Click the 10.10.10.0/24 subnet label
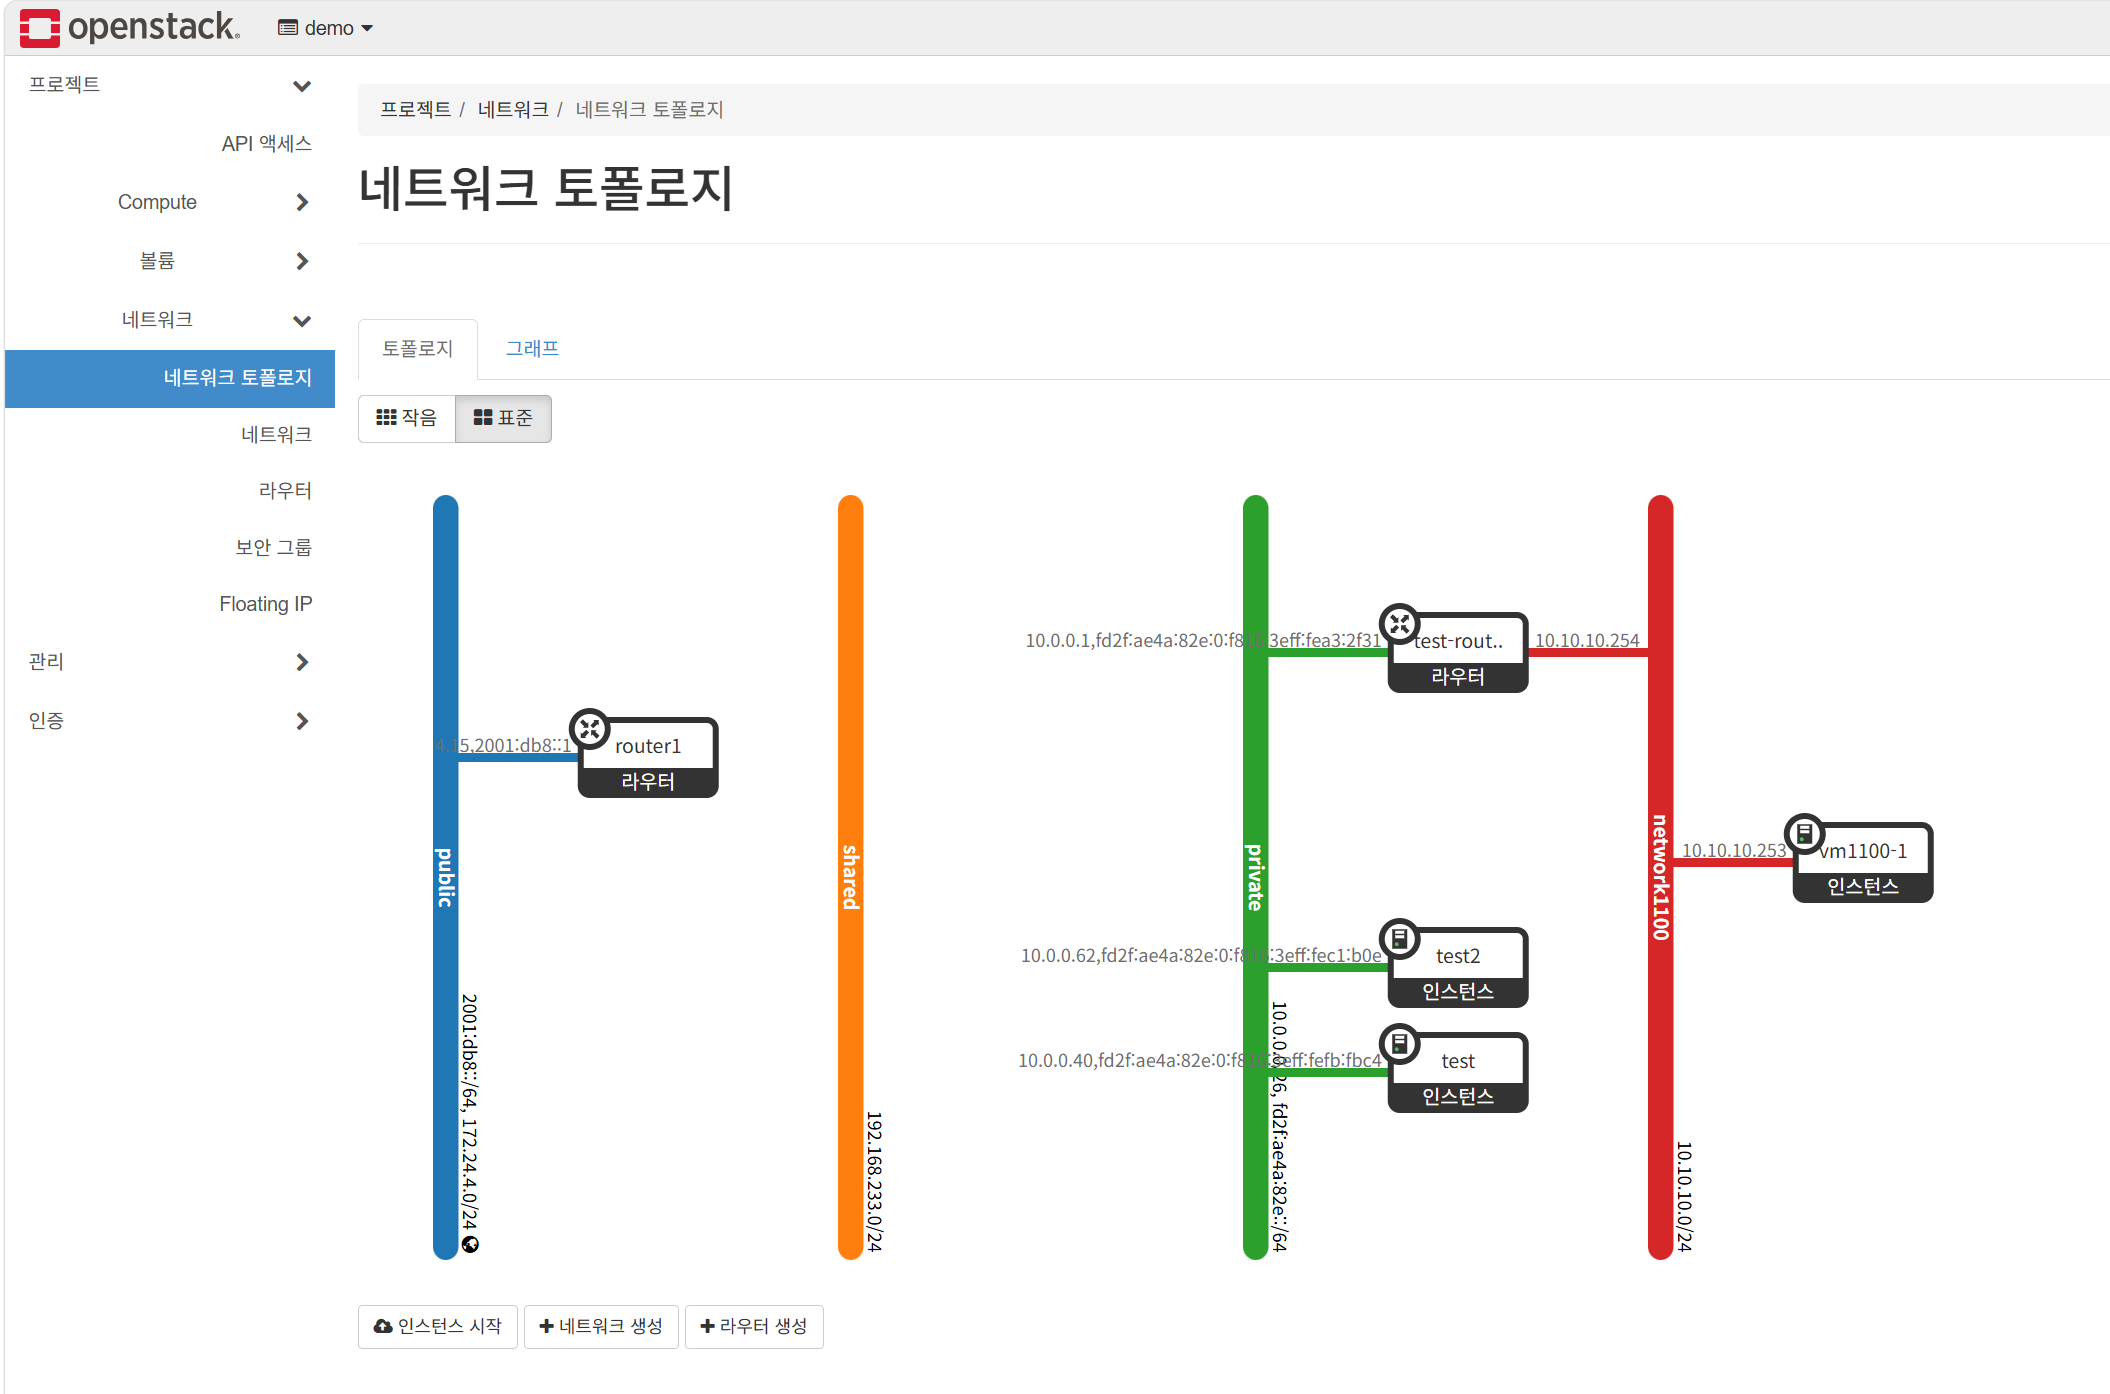This screenshot has width=2110, height=1394. coord(1684,1196)
